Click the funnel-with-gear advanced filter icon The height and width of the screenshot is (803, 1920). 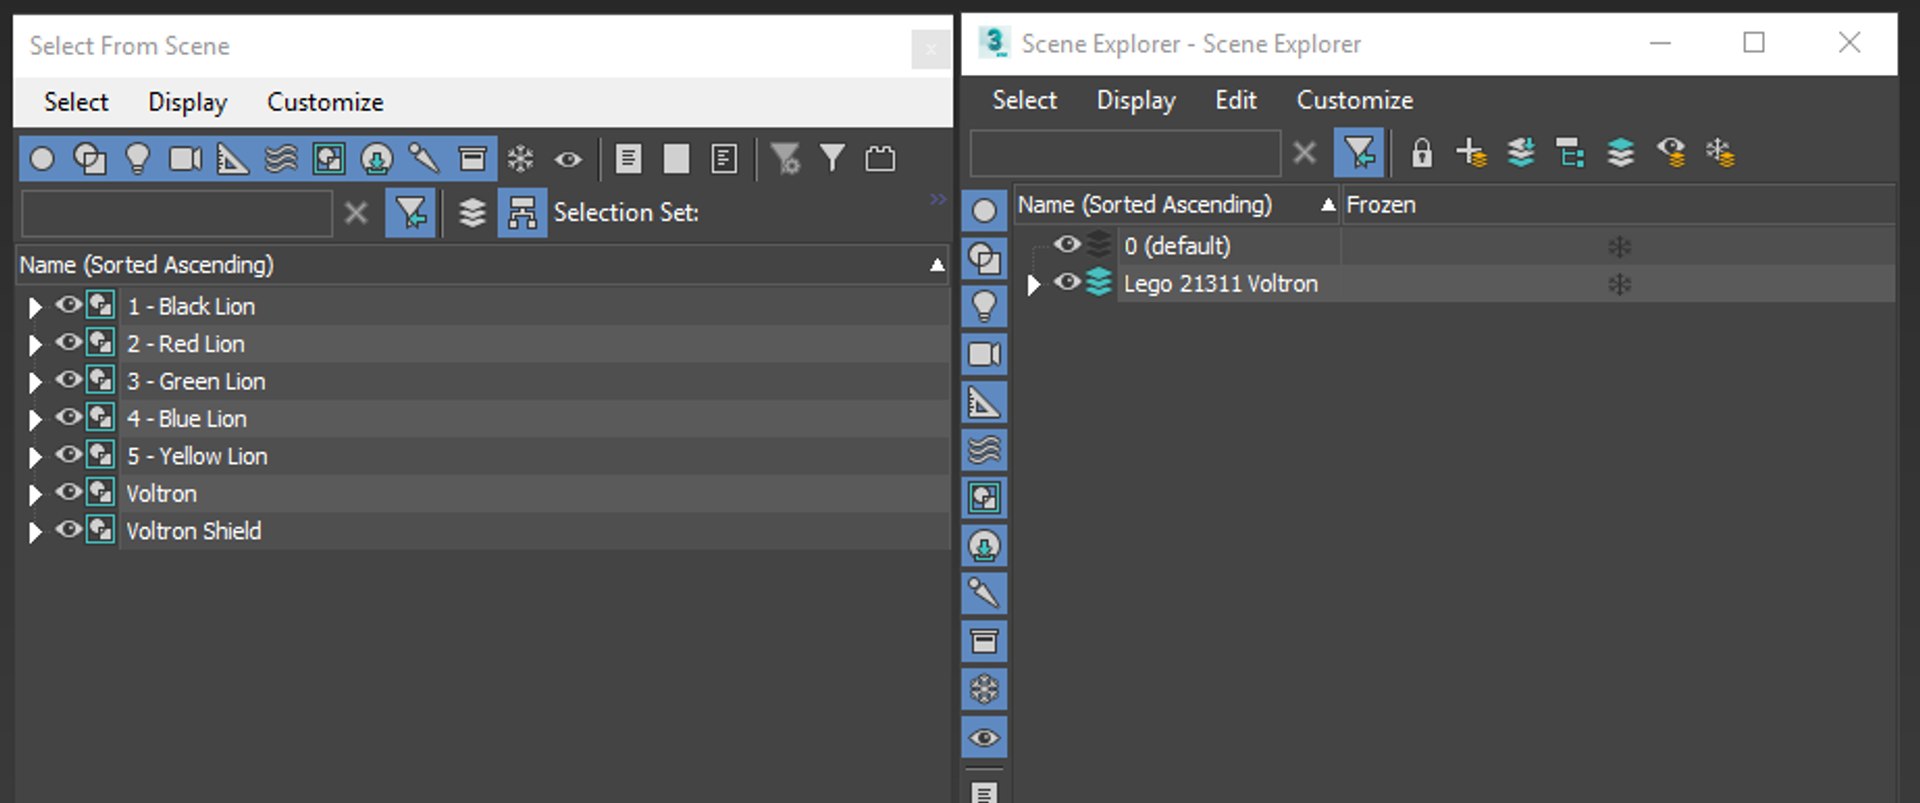point(785,158)
